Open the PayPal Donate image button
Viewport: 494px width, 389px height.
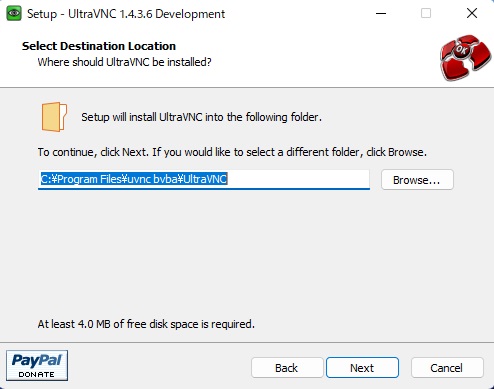point(37,365)
